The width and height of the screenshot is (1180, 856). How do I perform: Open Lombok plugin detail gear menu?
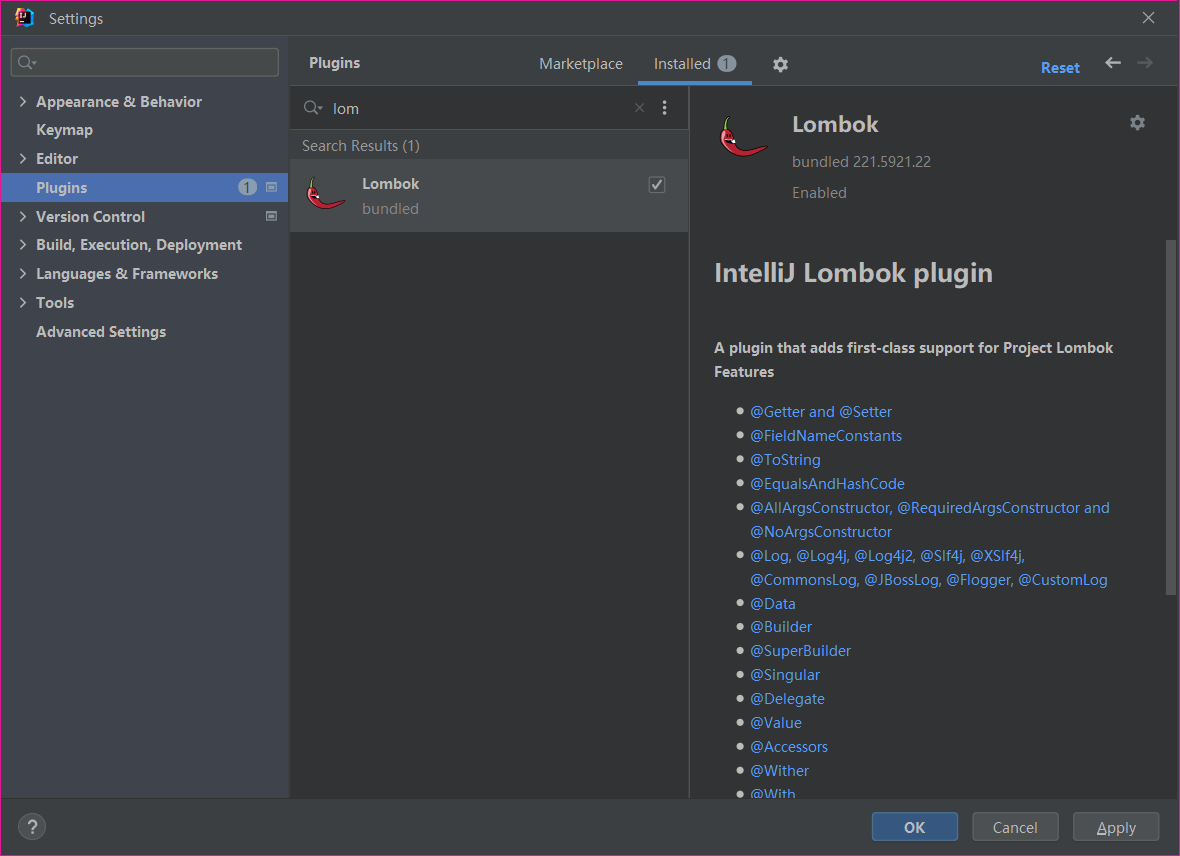[x=1137, y=123]
